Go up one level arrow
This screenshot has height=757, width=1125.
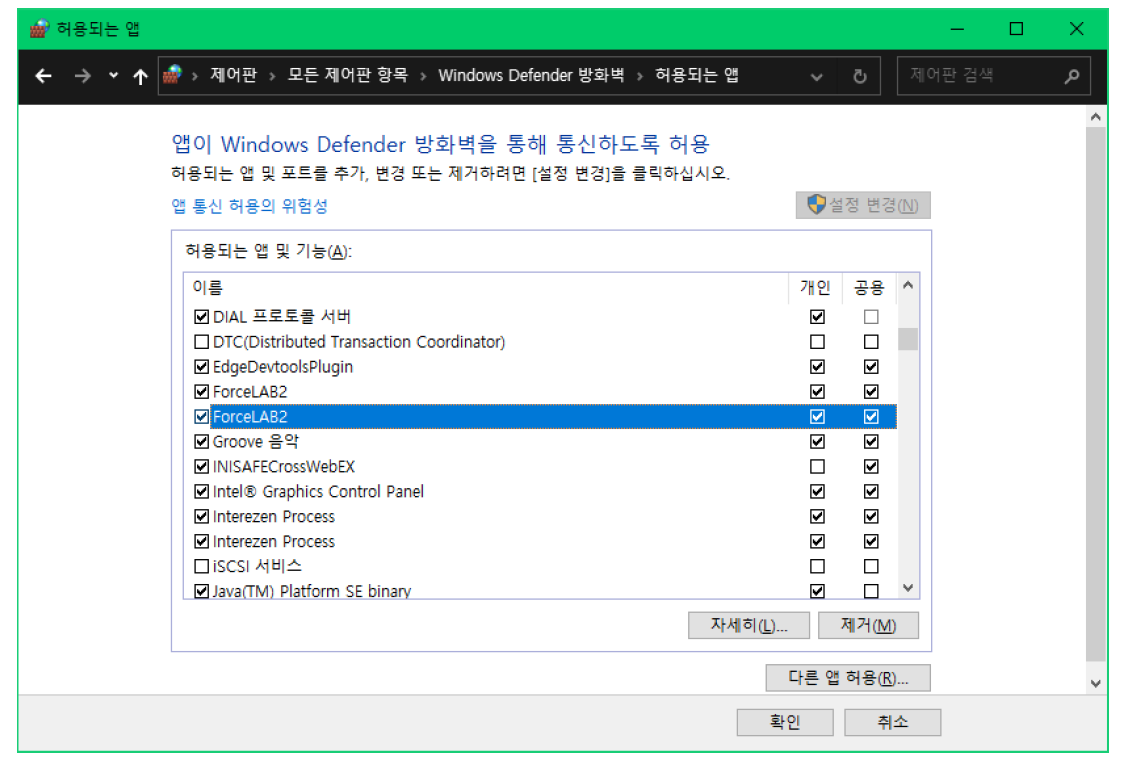141,75
